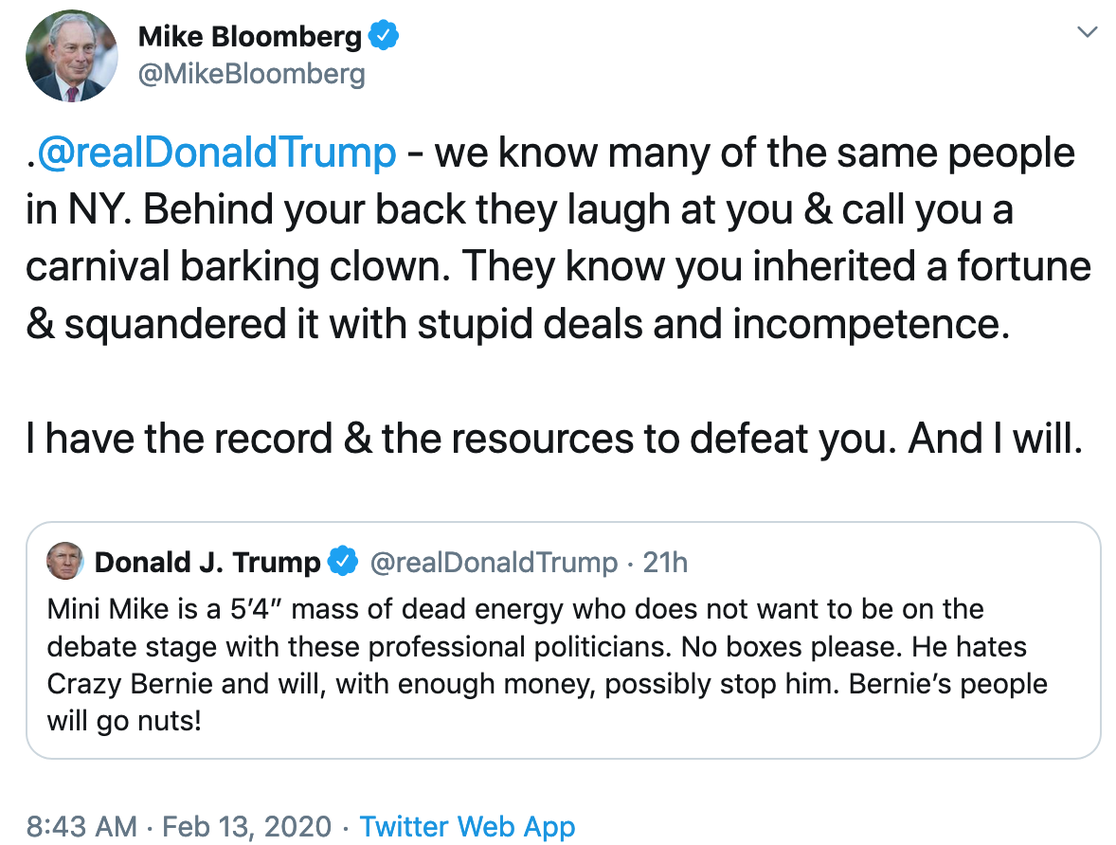
Task: Click the verified badge beside Donald J. Trump
Action: coord(343,563)
